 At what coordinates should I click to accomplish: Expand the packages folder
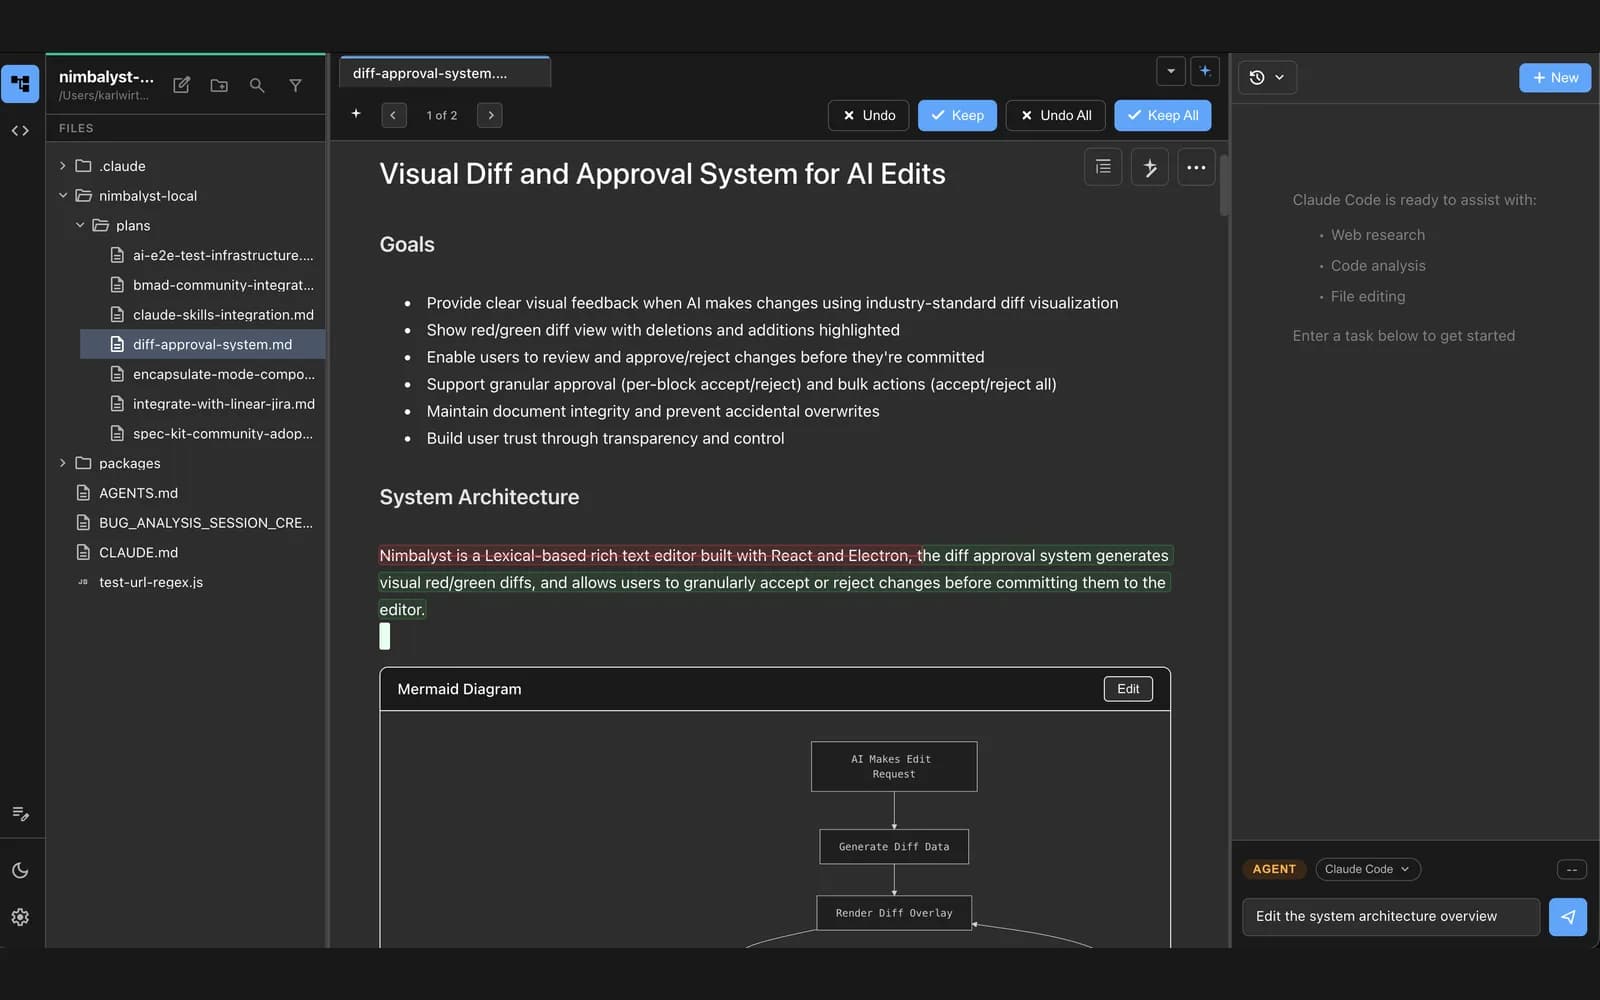(x=63, y=463)
